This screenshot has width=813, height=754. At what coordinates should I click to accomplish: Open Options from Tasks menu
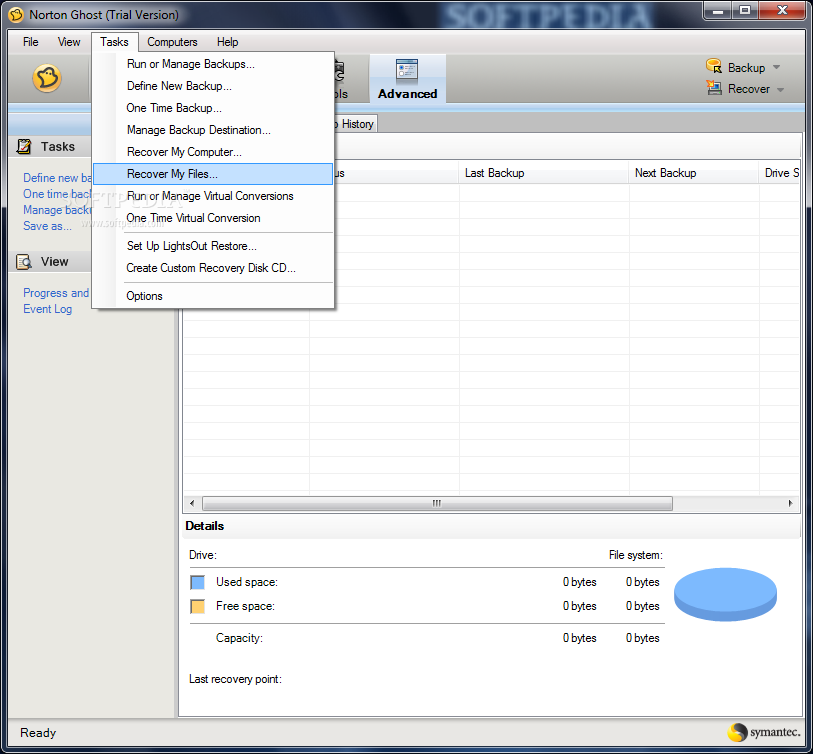click(x=213, y=296)
